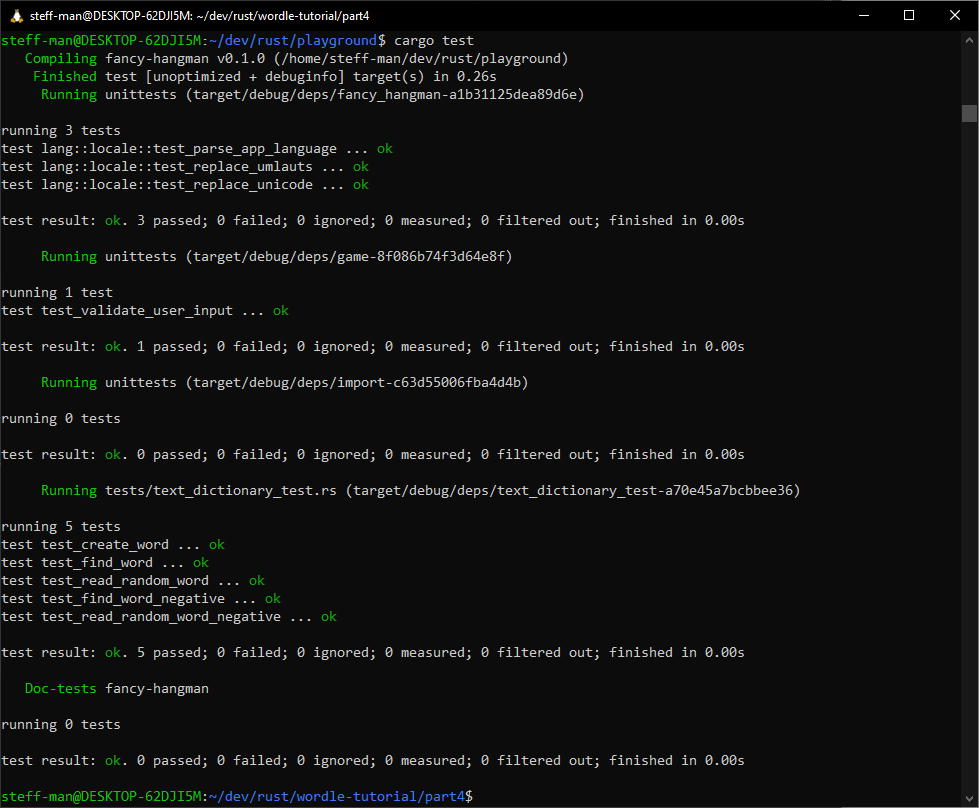The height and width of the screenshot is (808, 979).
Task: Click the test_validate_user_input result line
Action: click(145, 311)
